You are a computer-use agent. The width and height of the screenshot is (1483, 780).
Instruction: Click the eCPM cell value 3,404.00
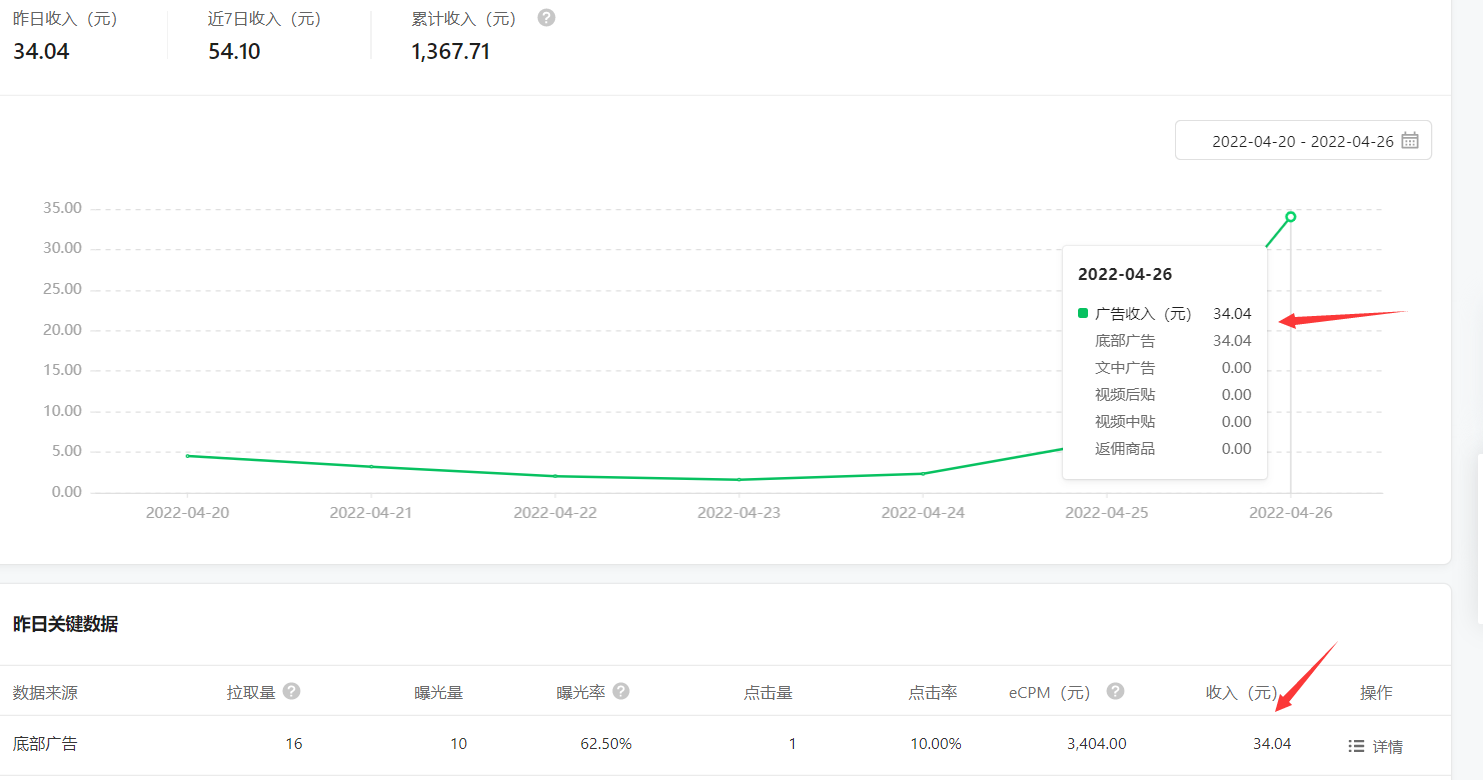[x=1095, y=744]
